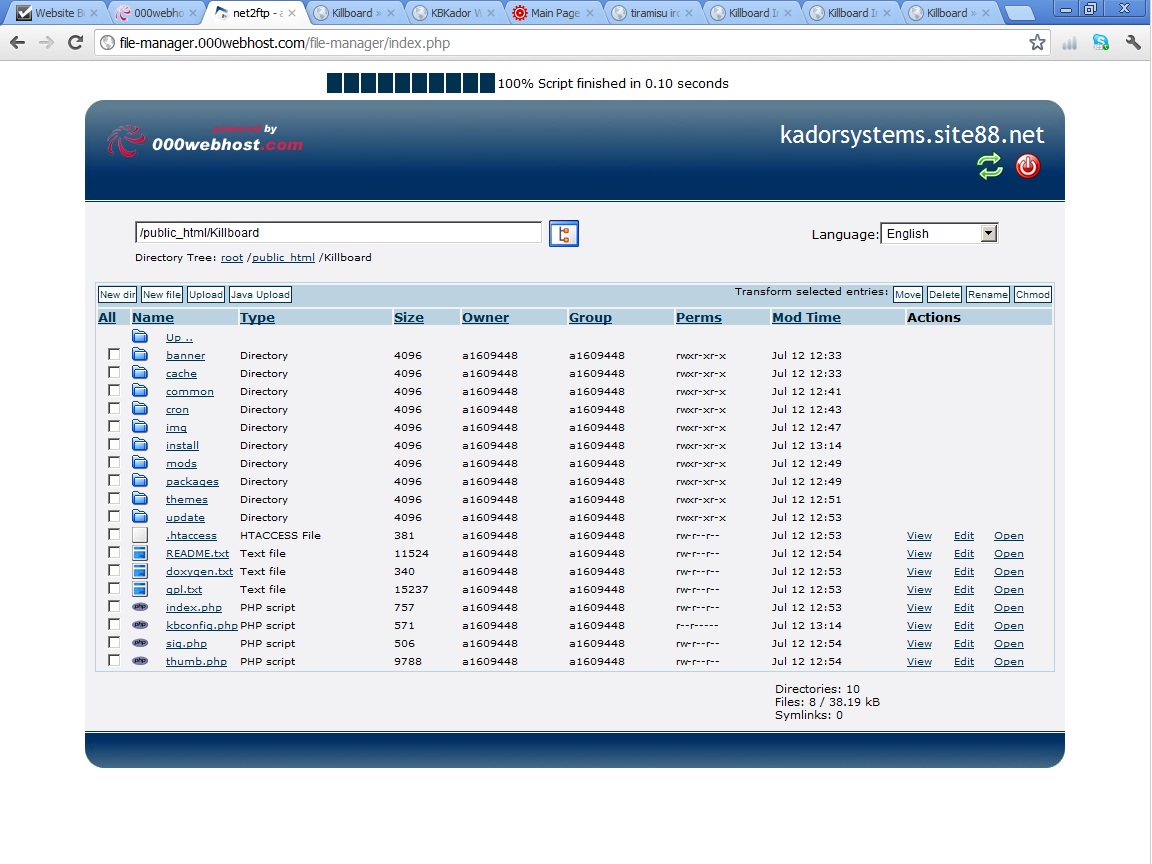The height and width of the screenshot is (864, 1152).
Task: Check the thumb.php file checkbox
Action: point(114,660)
